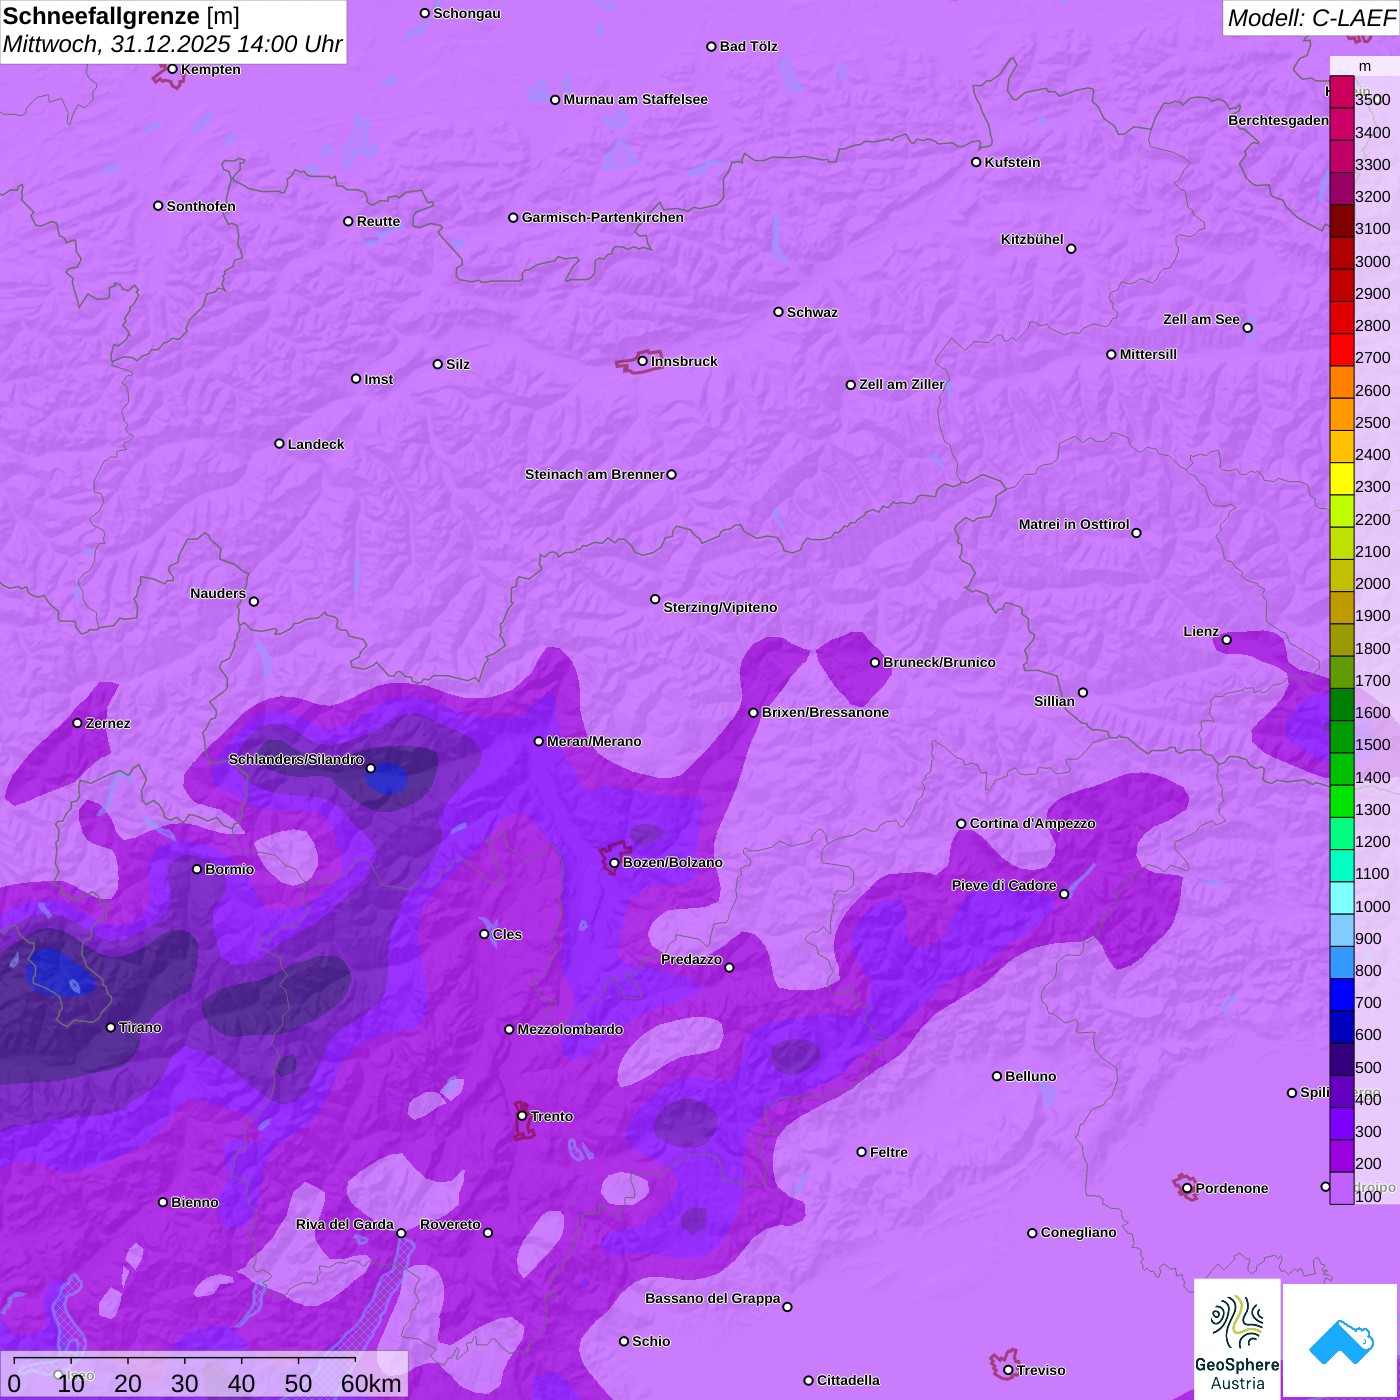Select the light cyan legend swatch above 1000

tap(1342, 898)
